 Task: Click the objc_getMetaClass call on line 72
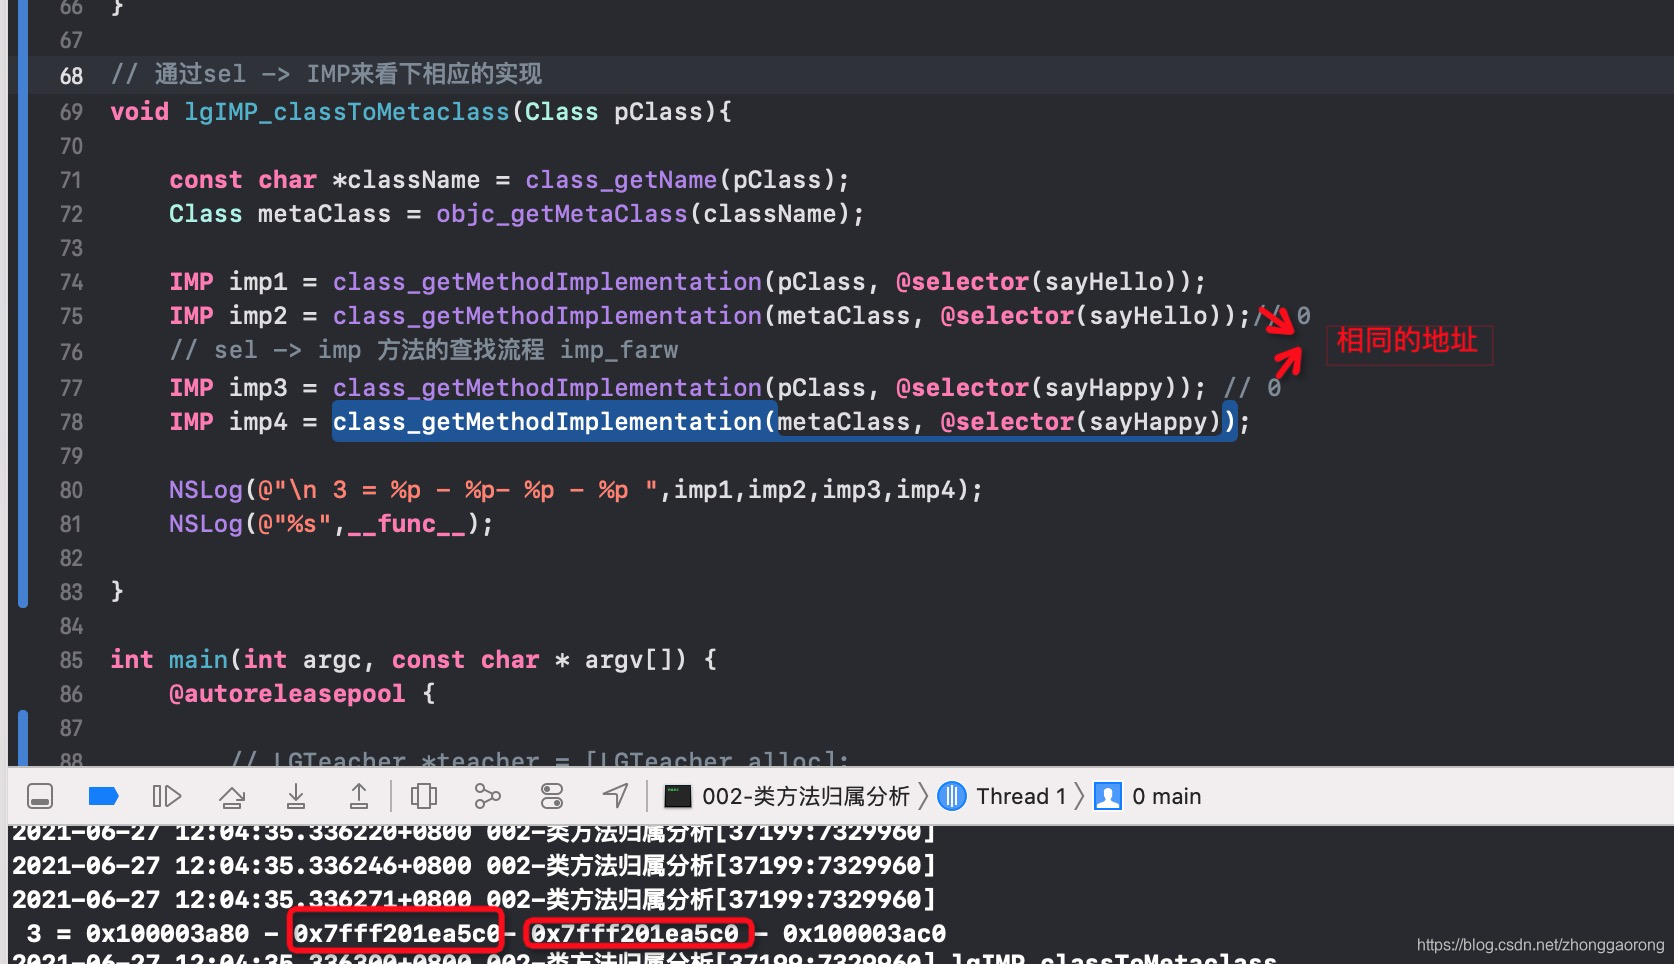(x=562, y=214)
